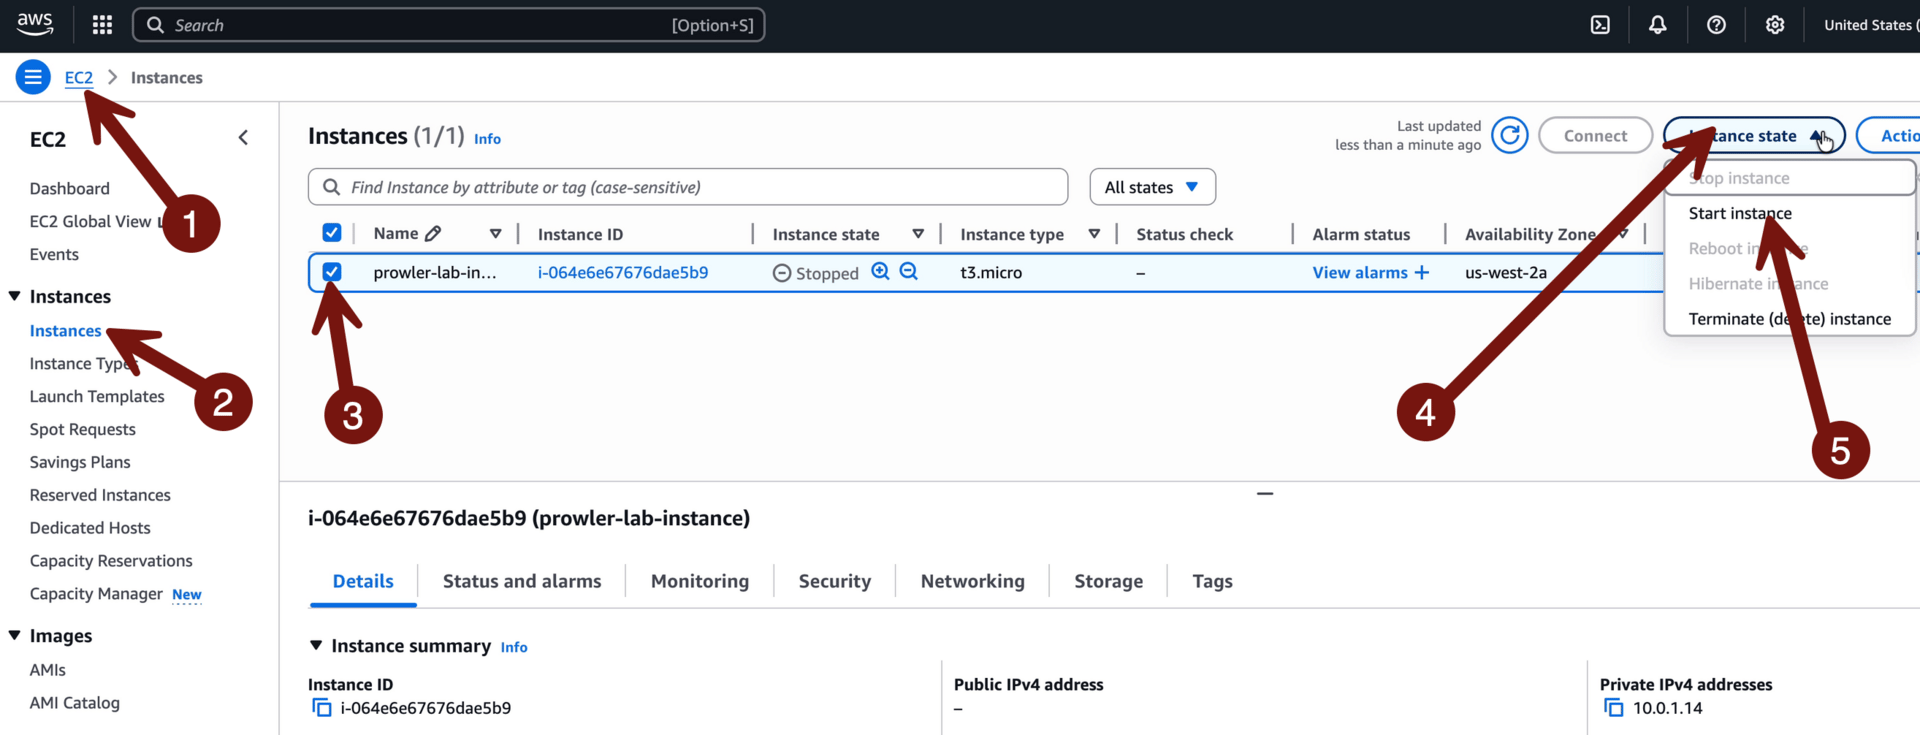Collapse the Instances section in sidebar
The image size is (1920, 735).
15,296
